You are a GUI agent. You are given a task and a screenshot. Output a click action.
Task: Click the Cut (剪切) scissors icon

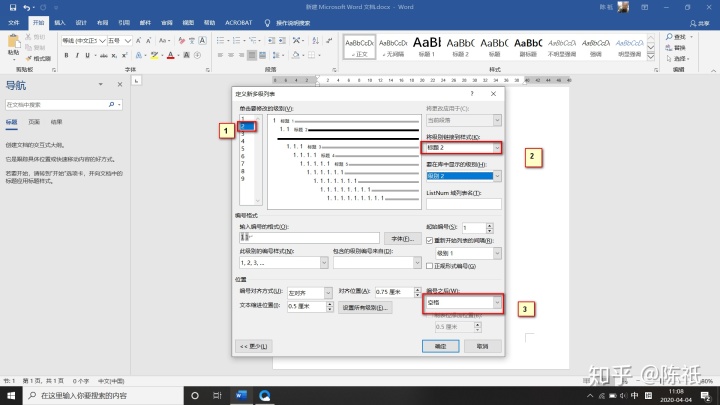click(x=28, y=37)
